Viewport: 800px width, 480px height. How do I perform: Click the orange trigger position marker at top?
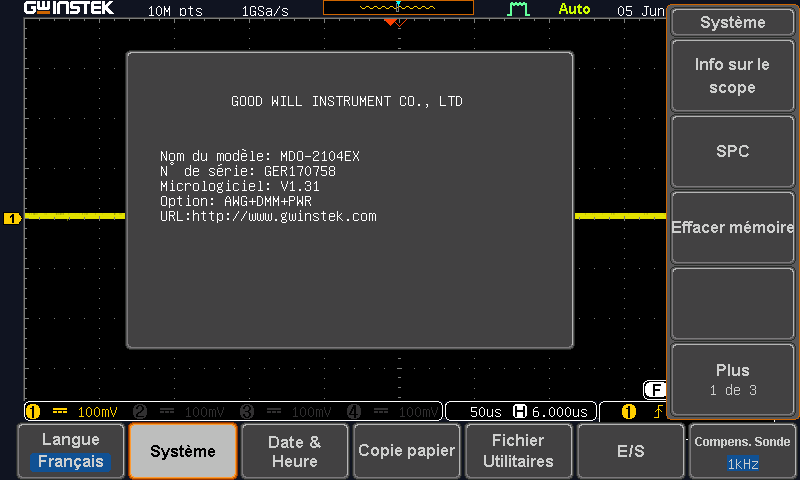[390, 22]
